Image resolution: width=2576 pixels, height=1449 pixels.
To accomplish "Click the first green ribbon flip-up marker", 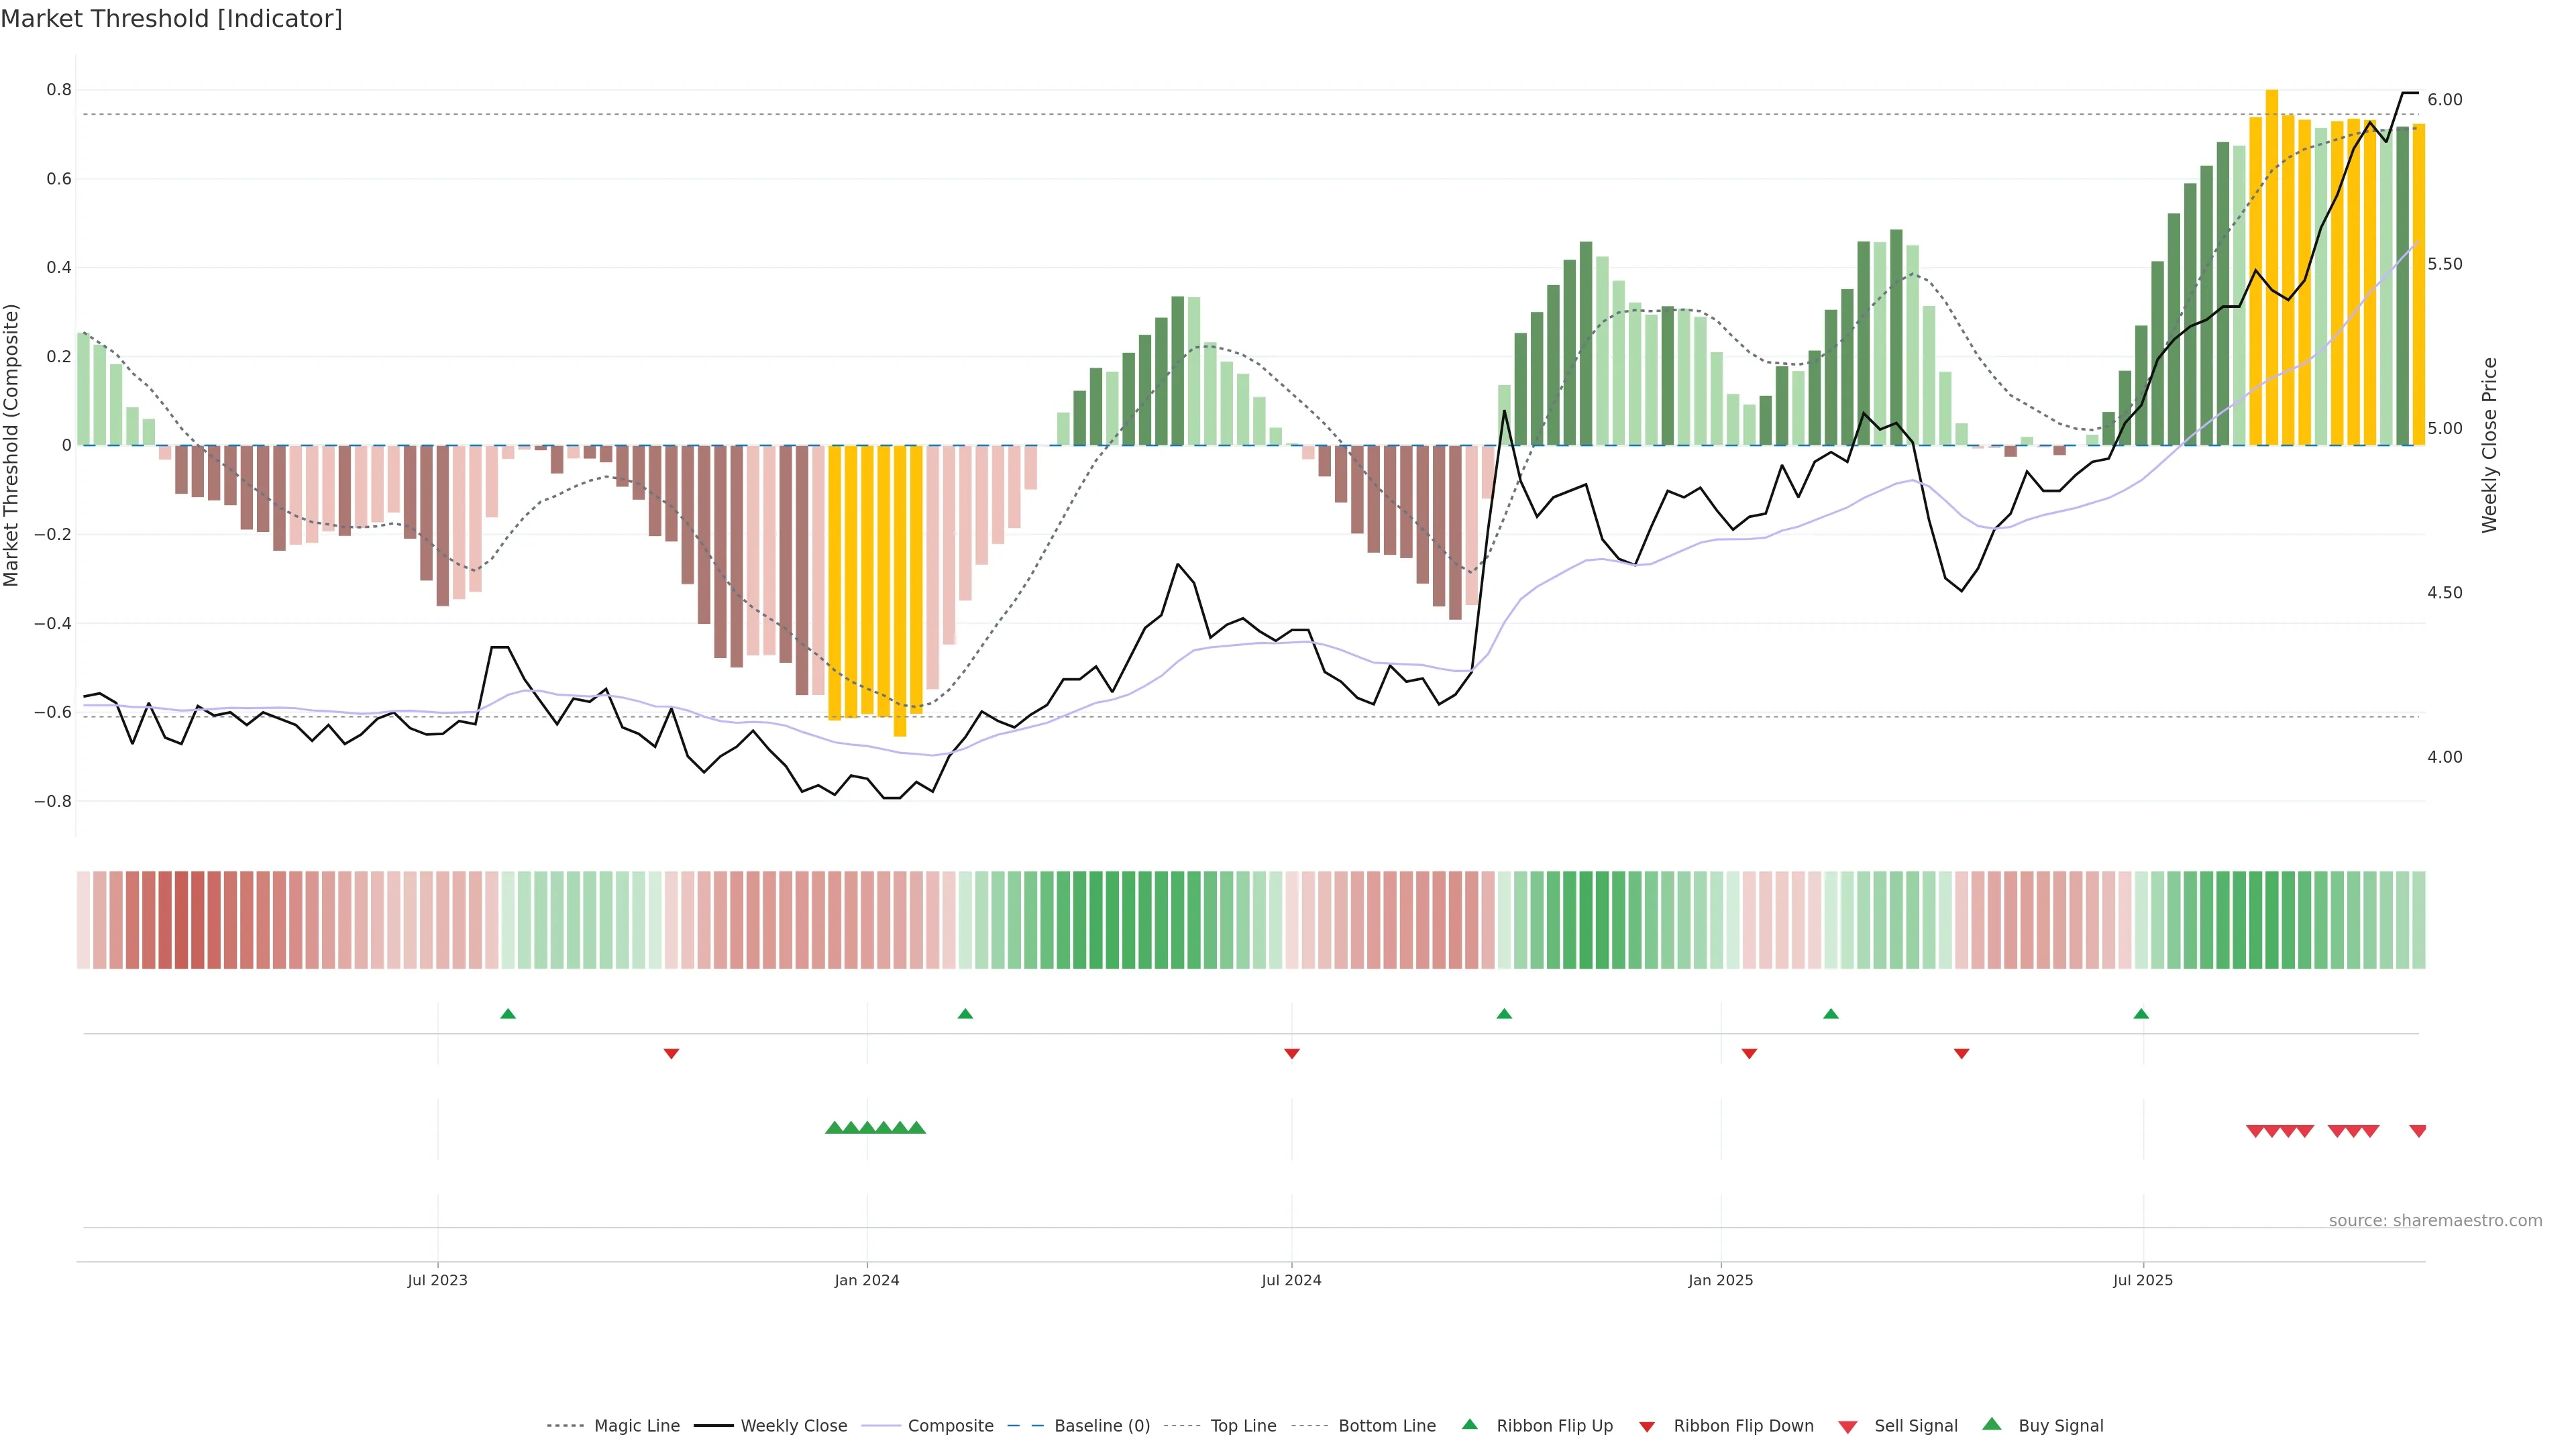I will [x=508, y=1014].
